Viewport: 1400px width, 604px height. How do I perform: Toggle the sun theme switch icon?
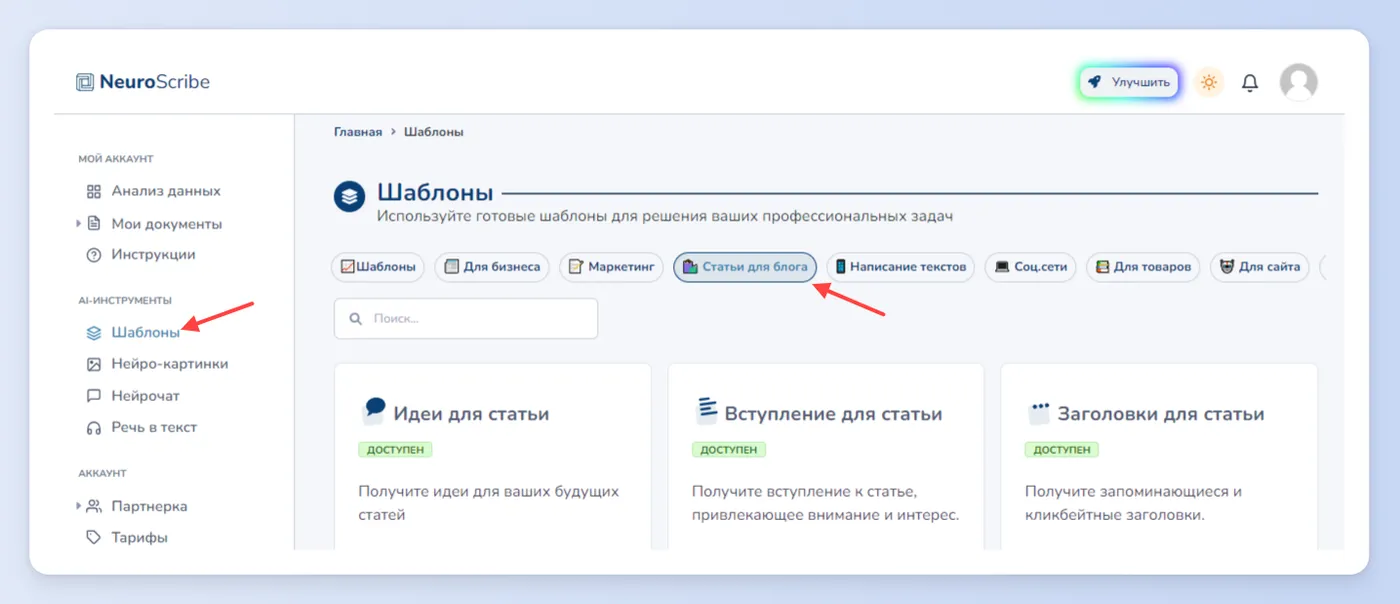(1209, 82)
